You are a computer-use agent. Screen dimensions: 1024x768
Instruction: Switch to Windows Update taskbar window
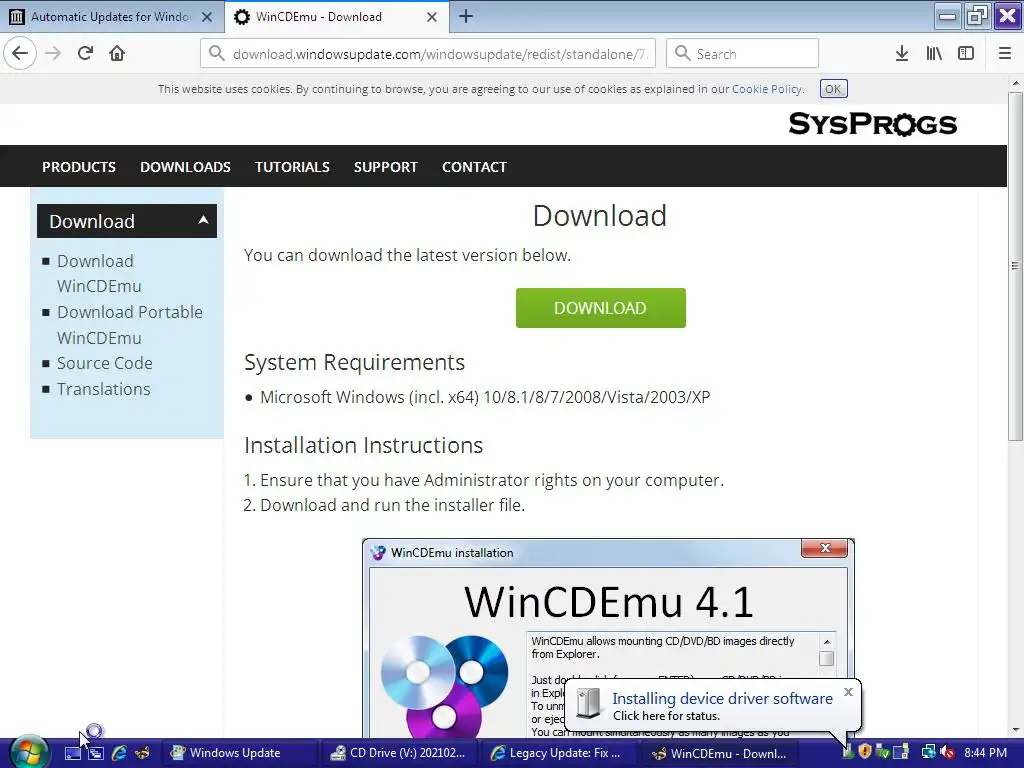coord(240,753)
